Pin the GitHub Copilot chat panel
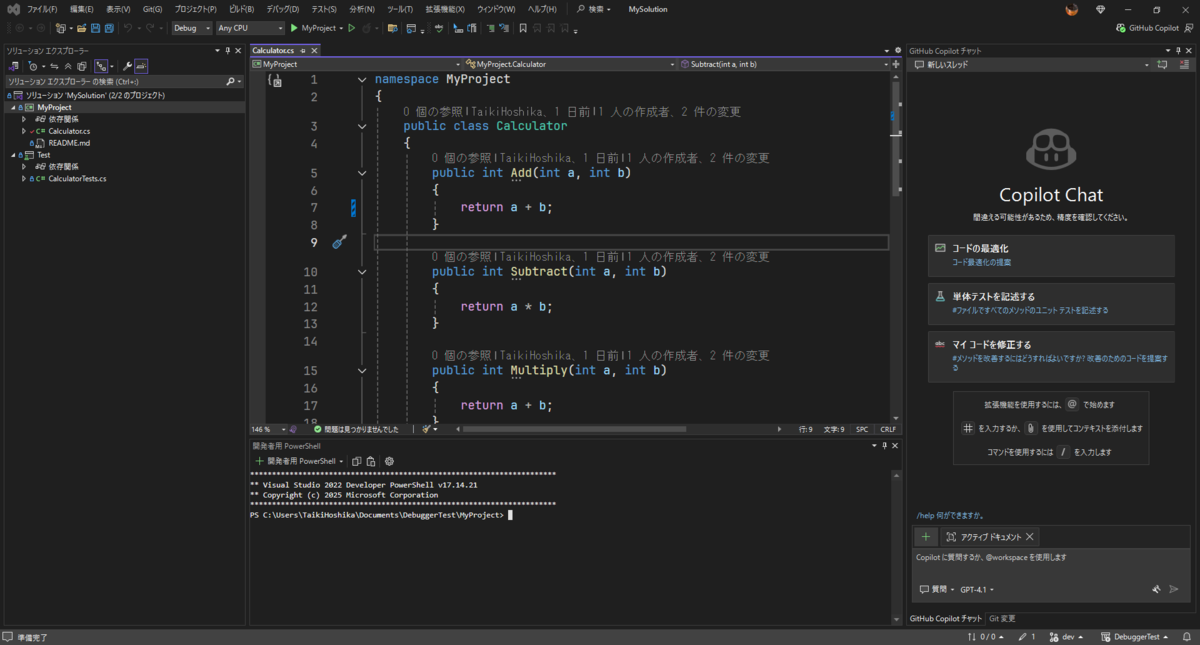 click(x=1178, y=50)
